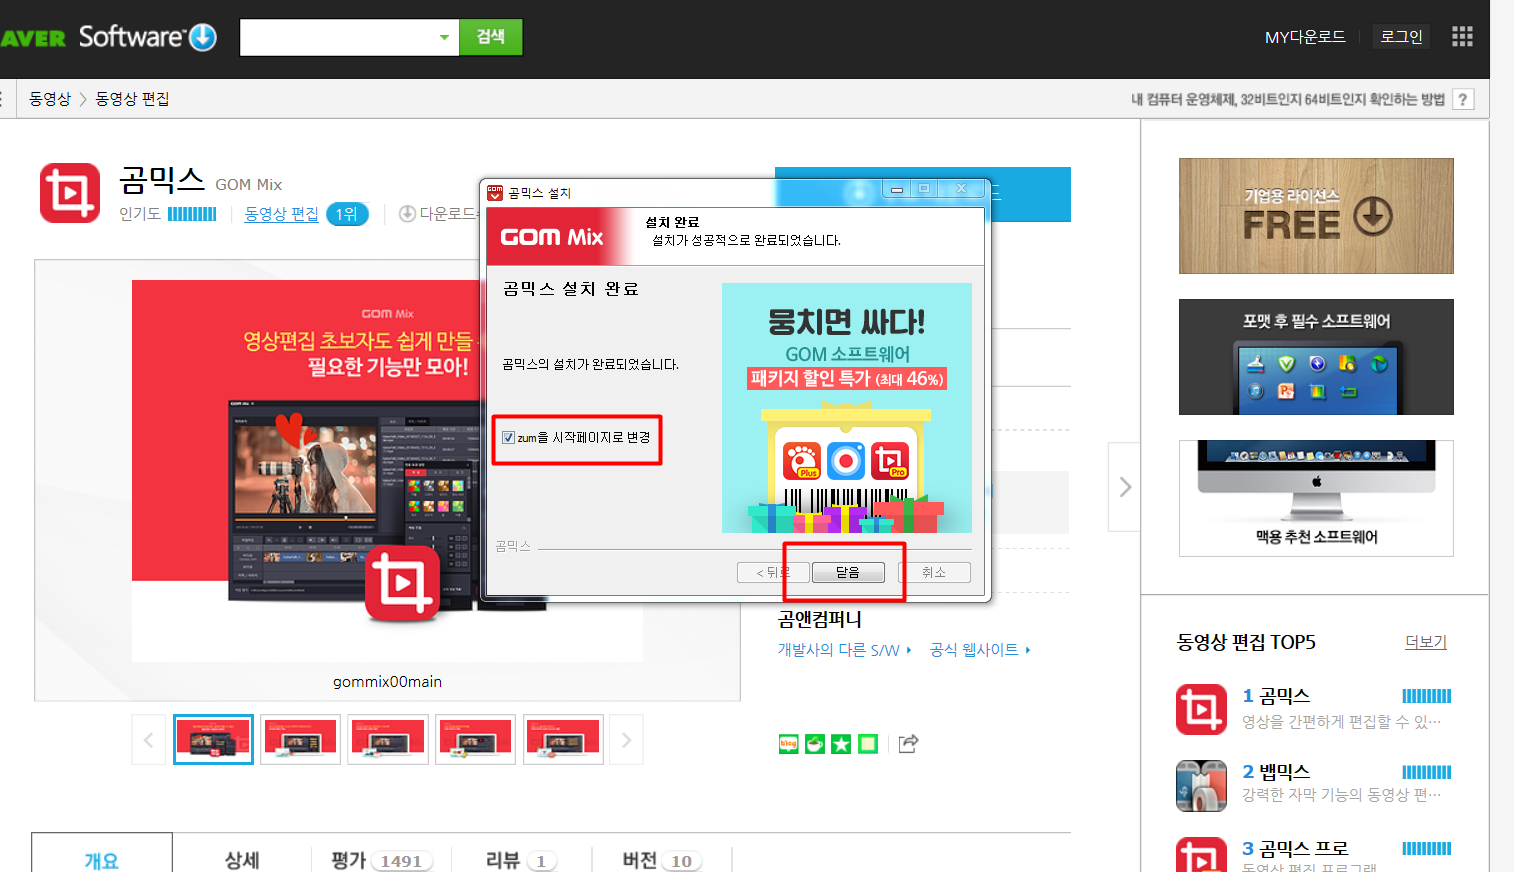Select the fourth screenshot thumbnail
The height and width of the screenshot is (872, 1514).
(476, 740)
